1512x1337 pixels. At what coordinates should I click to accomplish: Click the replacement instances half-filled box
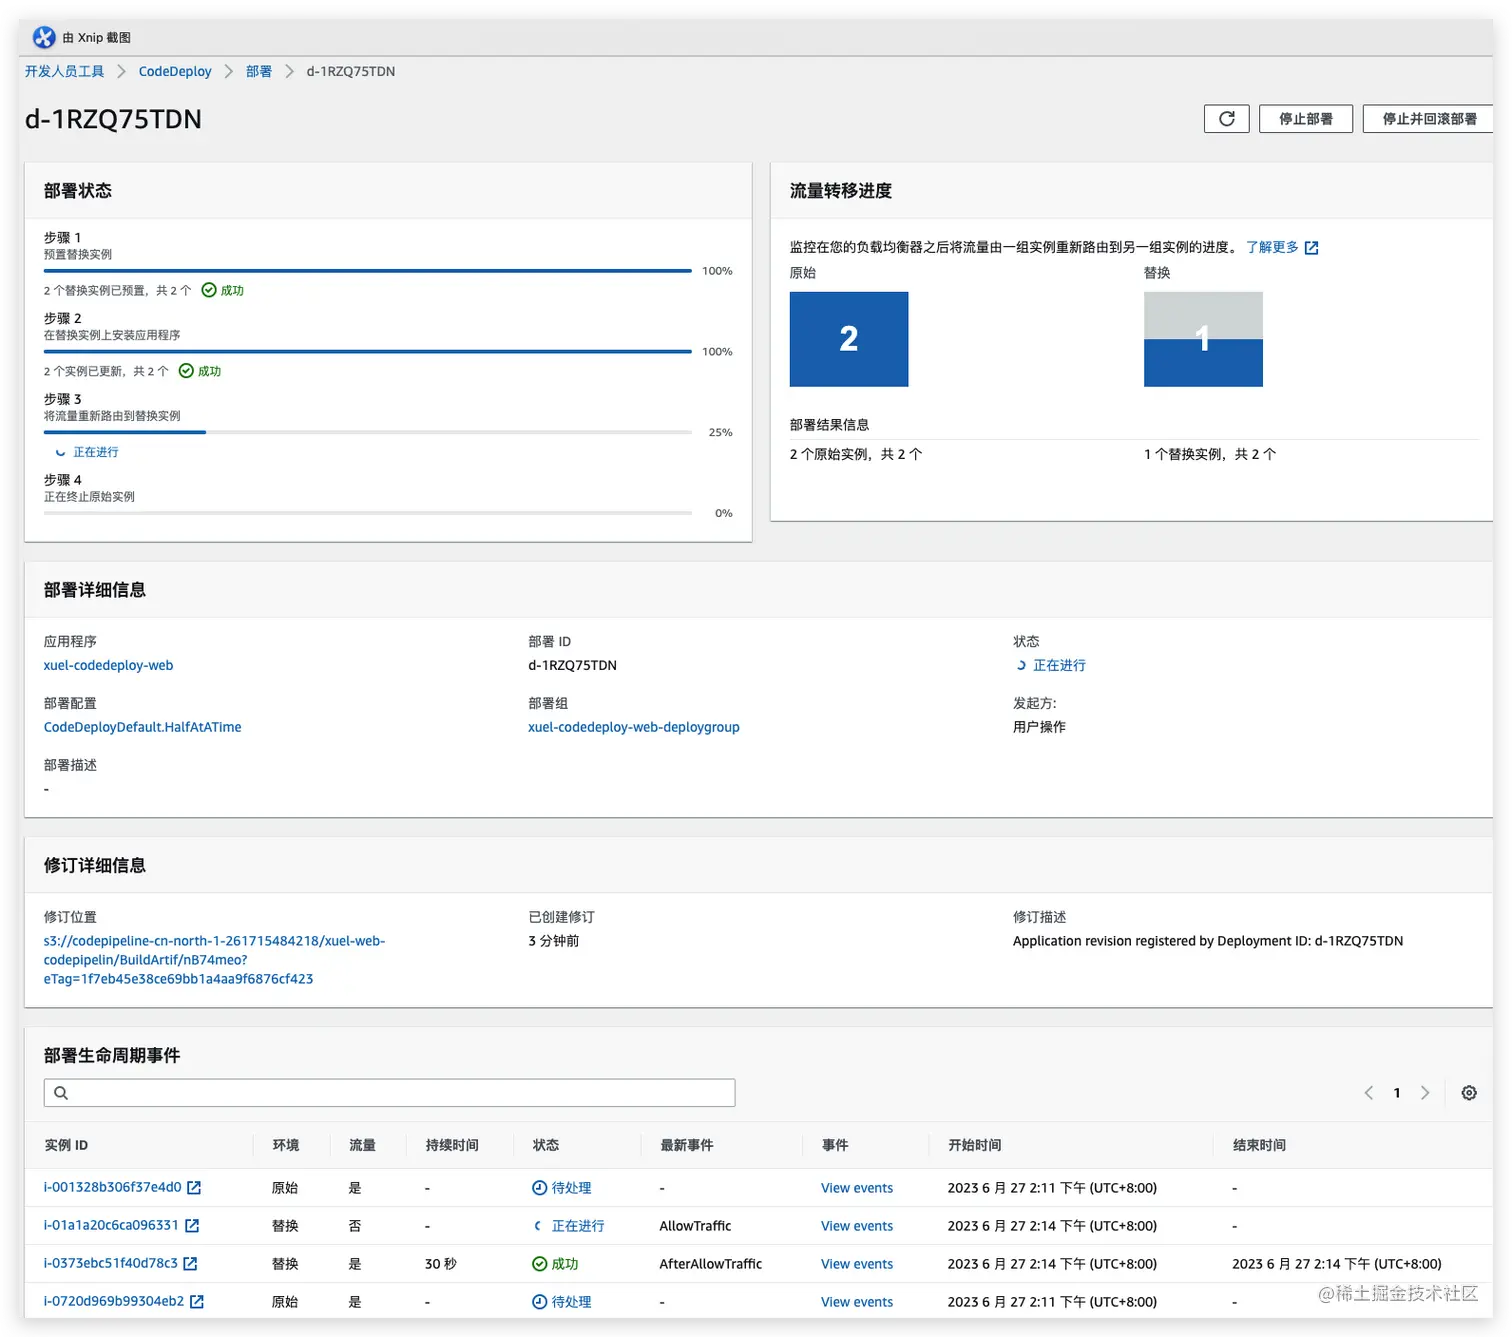click(1203, 339)
